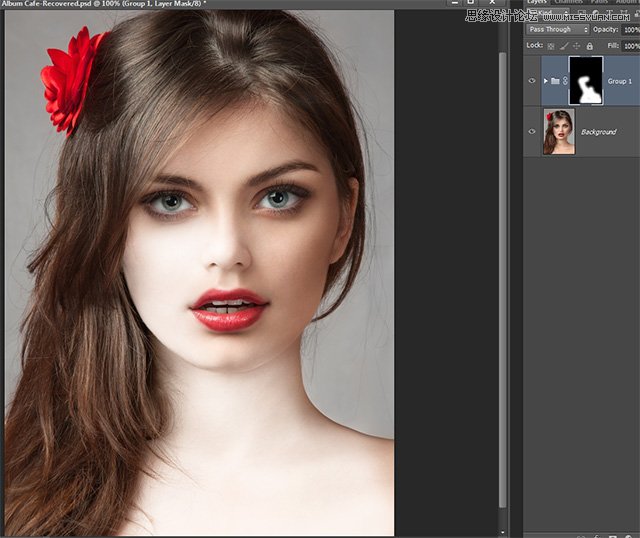Click the Opacity label

605,29
